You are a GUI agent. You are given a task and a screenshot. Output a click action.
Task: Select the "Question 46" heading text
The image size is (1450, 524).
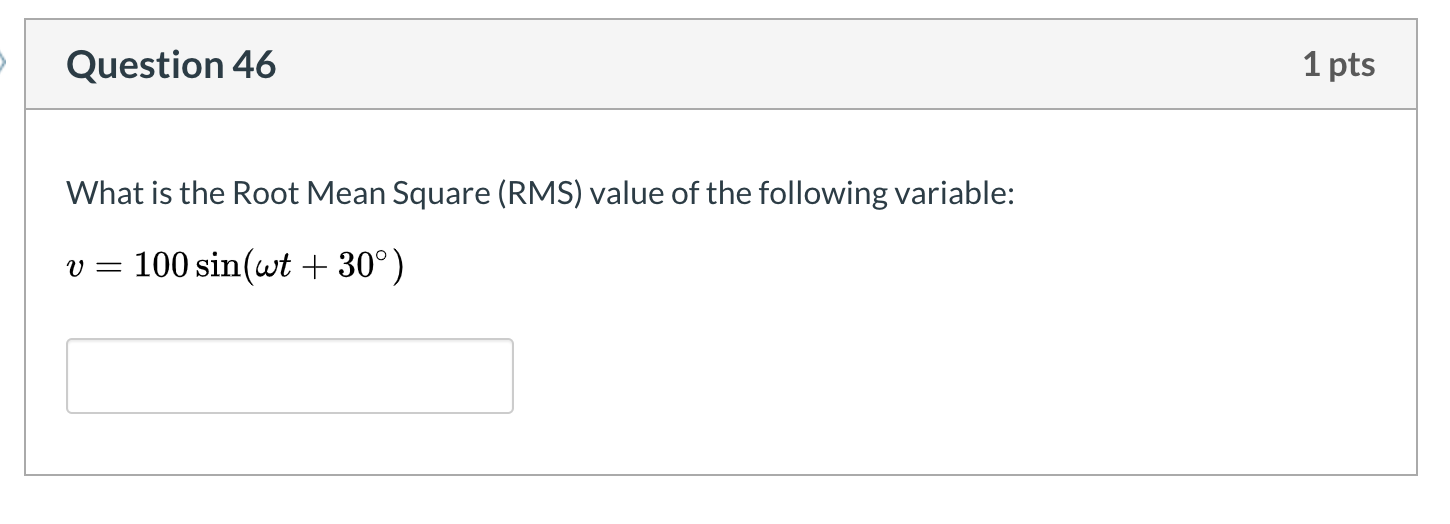click(171, 65)
